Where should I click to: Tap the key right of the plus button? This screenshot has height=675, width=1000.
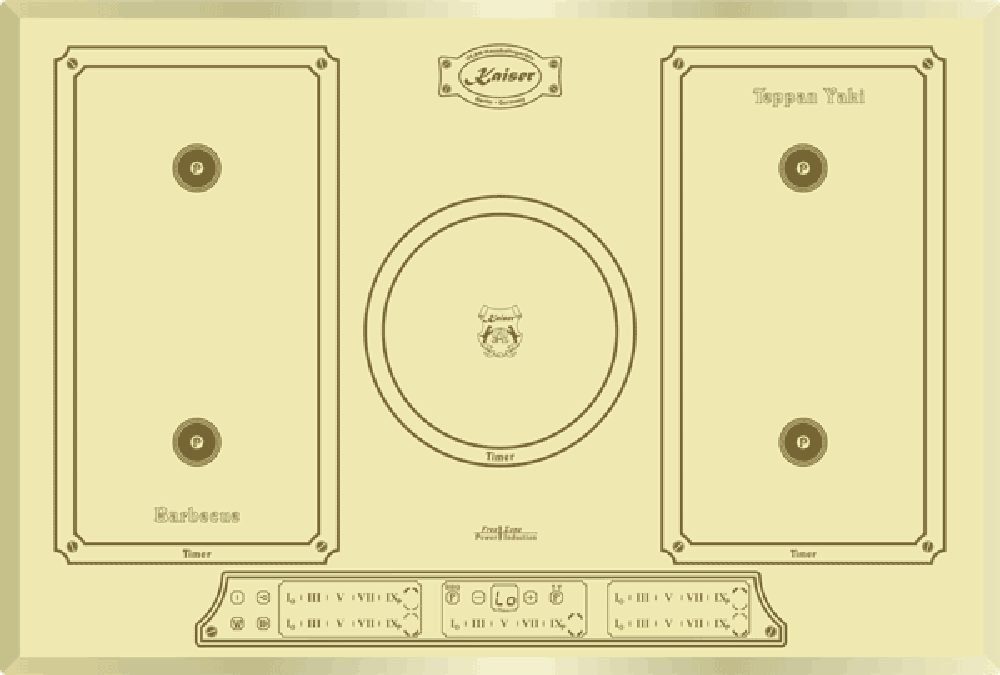click(x=556, y=598)
